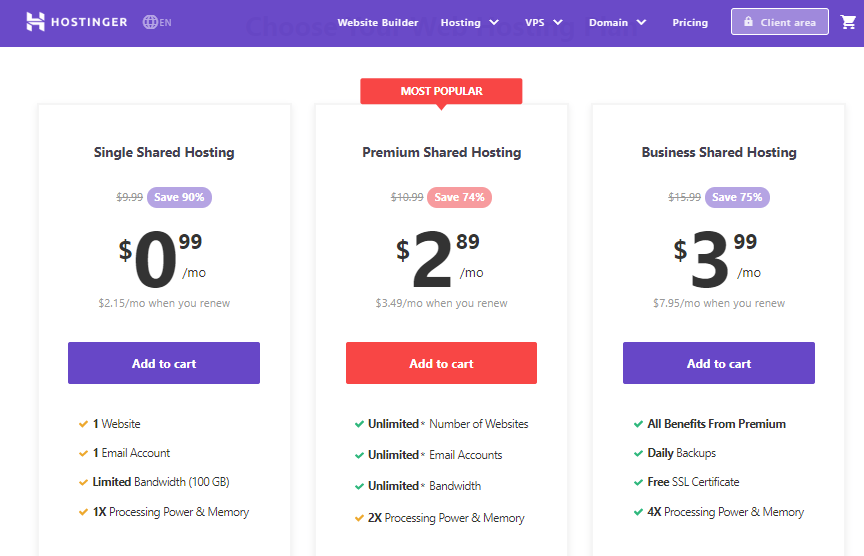Go to the Pricing page

coord(690,23)
